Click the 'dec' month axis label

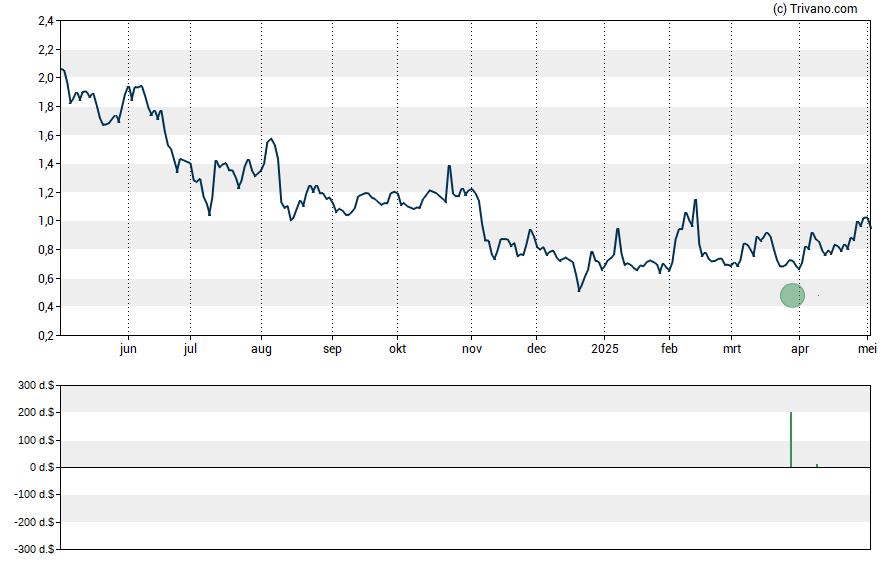click(536, 349)
